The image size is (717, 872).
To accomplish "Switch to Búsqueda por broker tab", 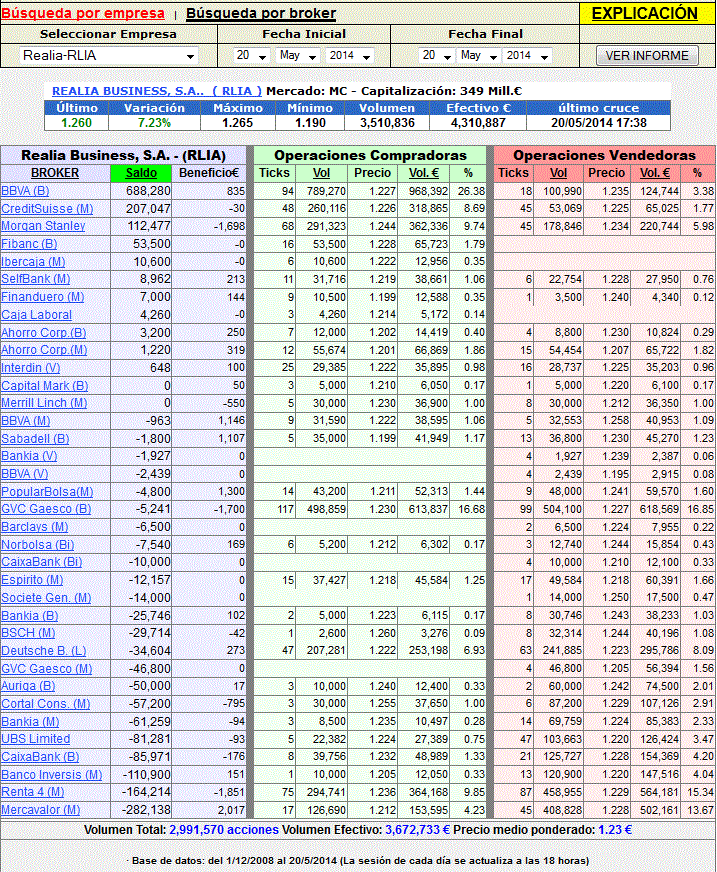I will [x=260, y=14].
